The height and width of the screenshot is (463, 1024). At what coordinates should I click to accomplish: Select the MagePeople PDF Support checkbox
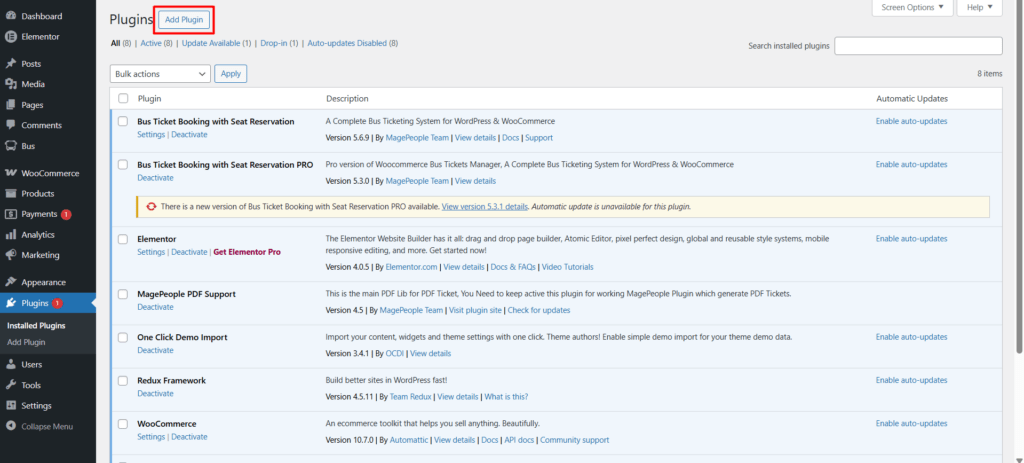point(123,294)
